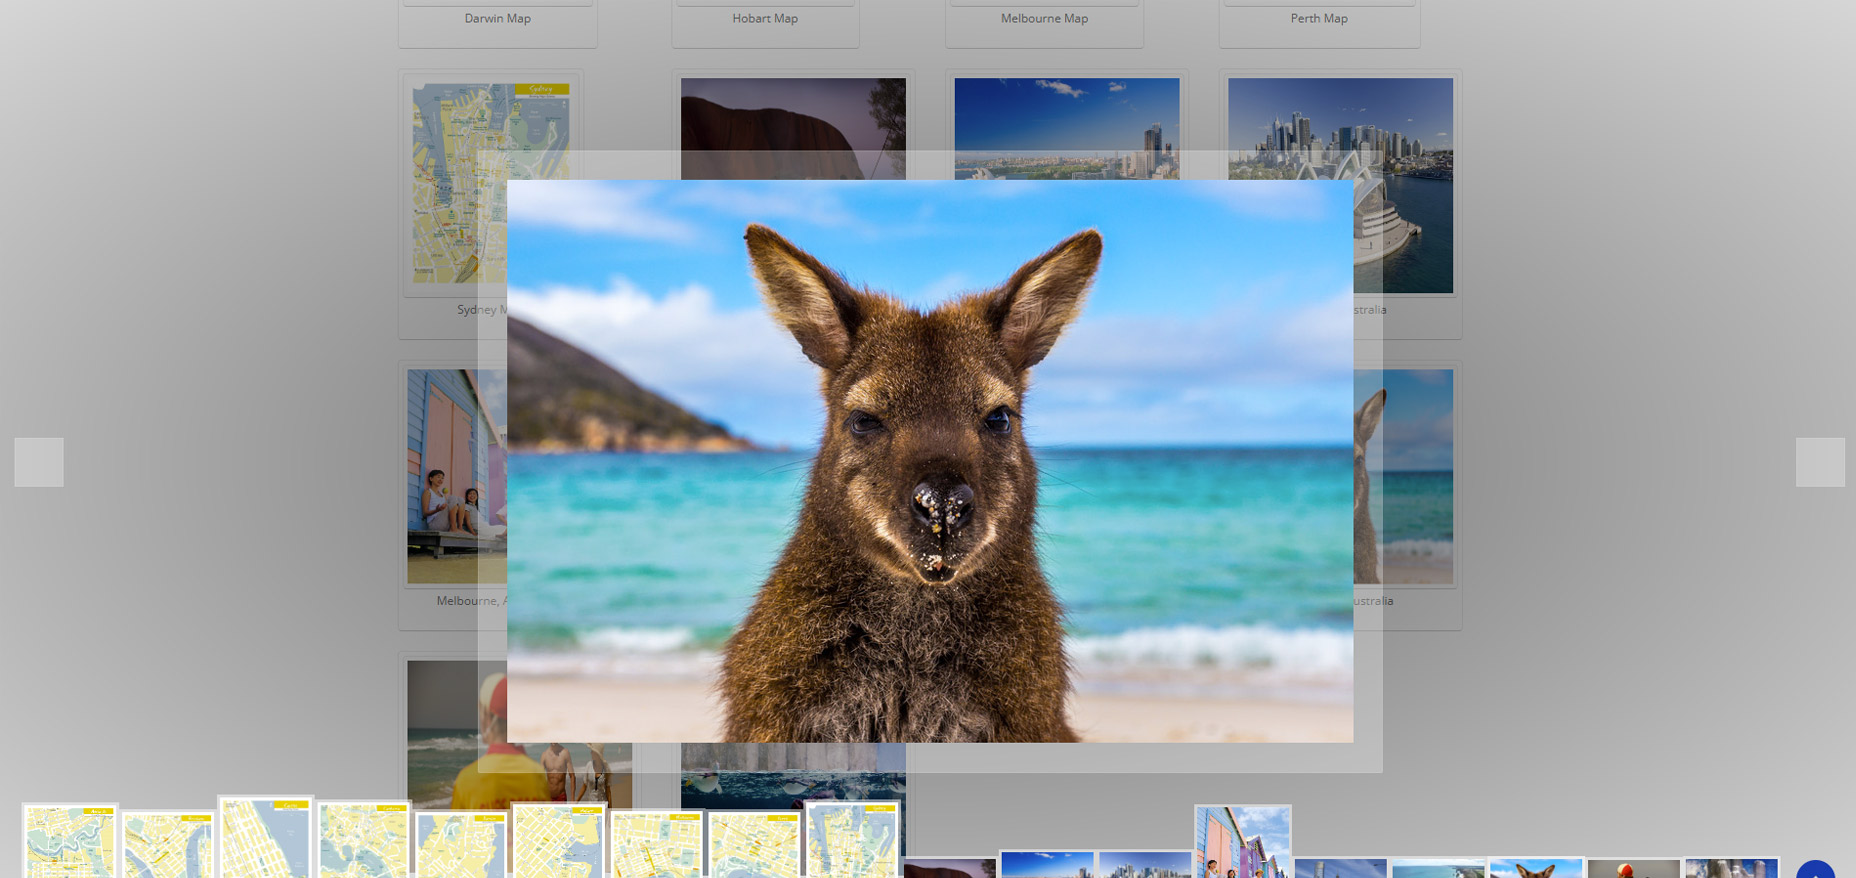This screenshot has width=1856, height=878.
Task: Select the turquoise coastline strip thumbnail
Action: [x=1438, y=868]
